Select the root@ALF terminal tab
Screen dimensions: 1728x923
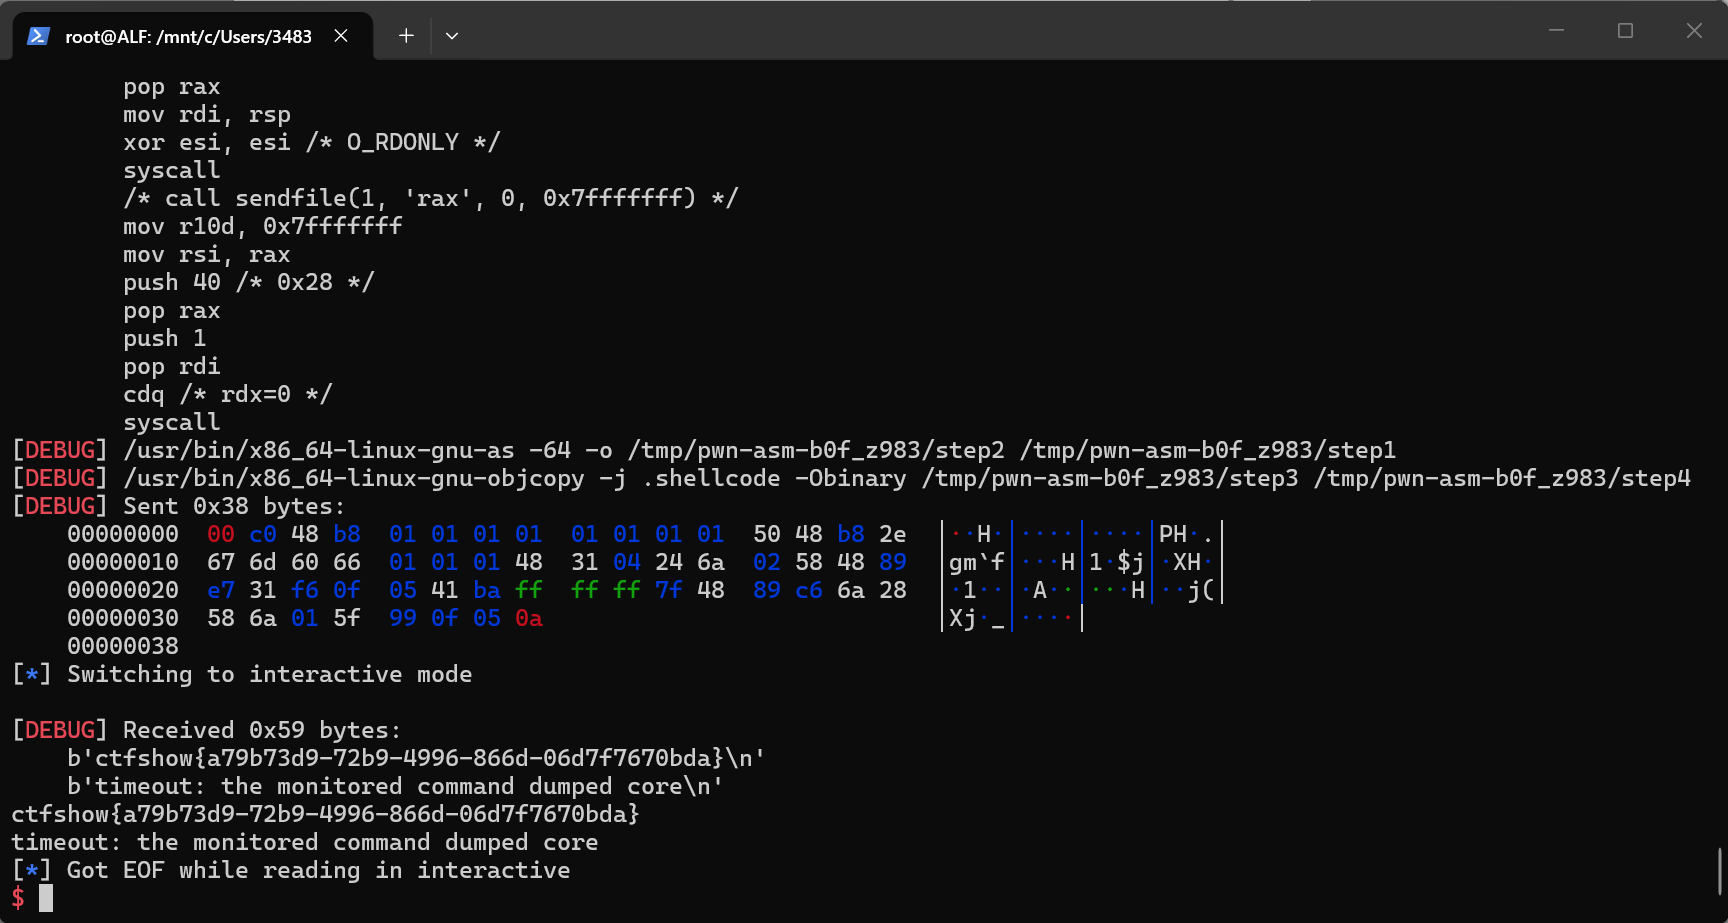click(193, 36)
